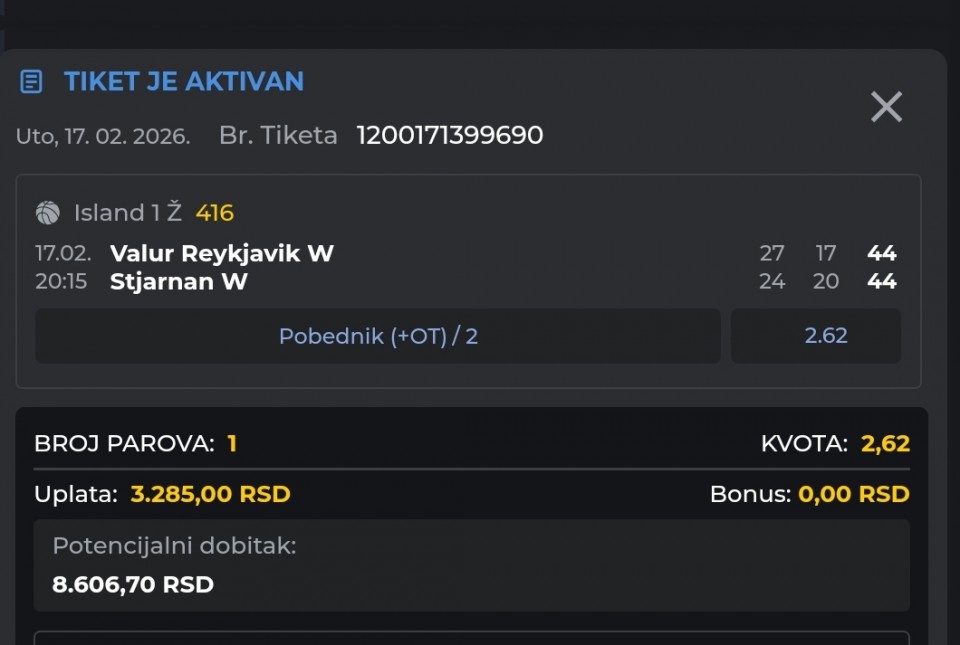Click the 20:15 match start time
The height and width of the screenshot is (645, 960).
(x=63, y=282)
